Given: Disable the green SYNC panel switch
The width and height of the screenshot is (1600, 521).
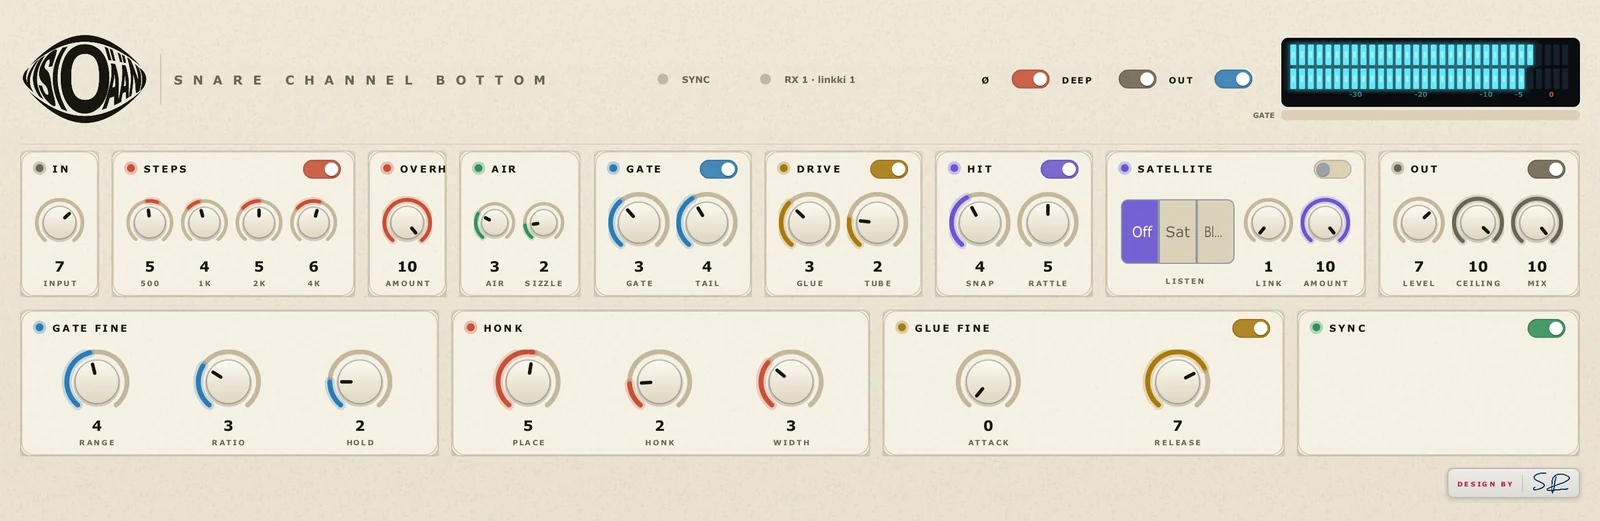Looking at the screenshot, I should tap(1546, 328).
